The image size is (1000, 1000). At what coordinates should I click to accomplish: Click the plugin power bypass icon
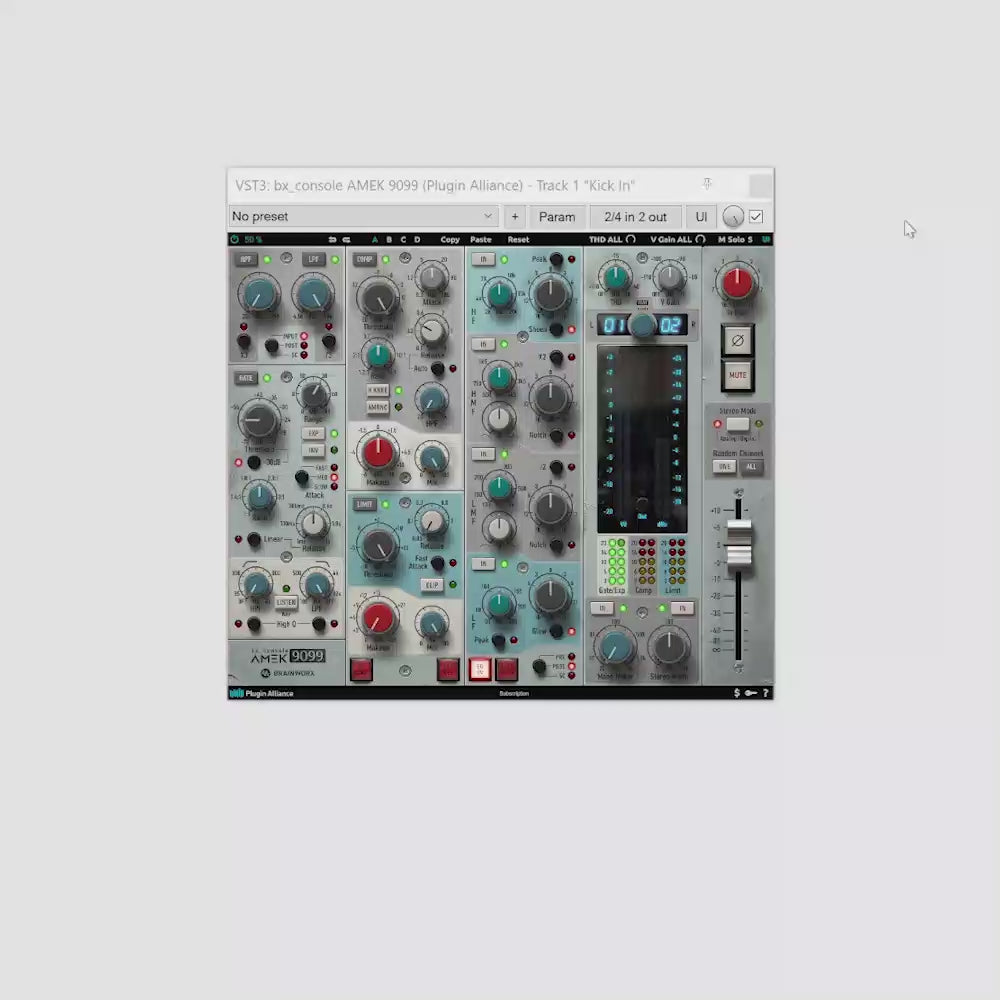(235, 239)
